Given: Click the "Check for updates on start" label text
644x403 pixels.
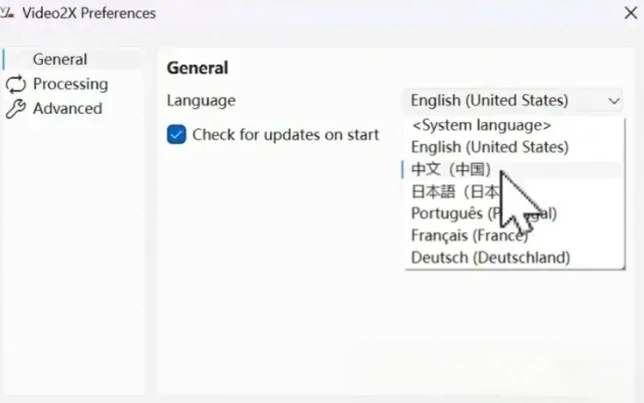Looking at the screenshot, I should click(x=285, y=134).
